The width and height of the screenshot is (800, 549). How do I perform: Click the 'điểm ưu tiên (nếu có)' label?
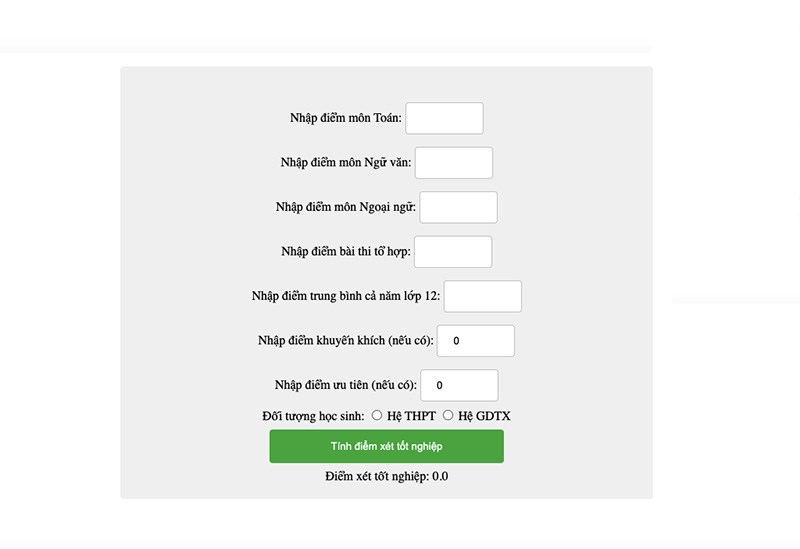tap(360, 385)
